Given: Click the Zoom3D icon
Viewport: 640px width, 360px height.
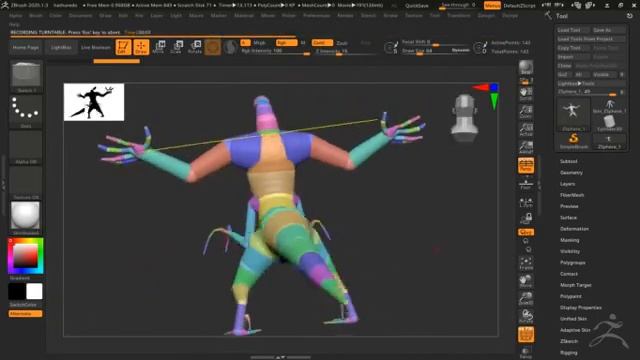Looking at the screenshot, I should coord(526,299).
